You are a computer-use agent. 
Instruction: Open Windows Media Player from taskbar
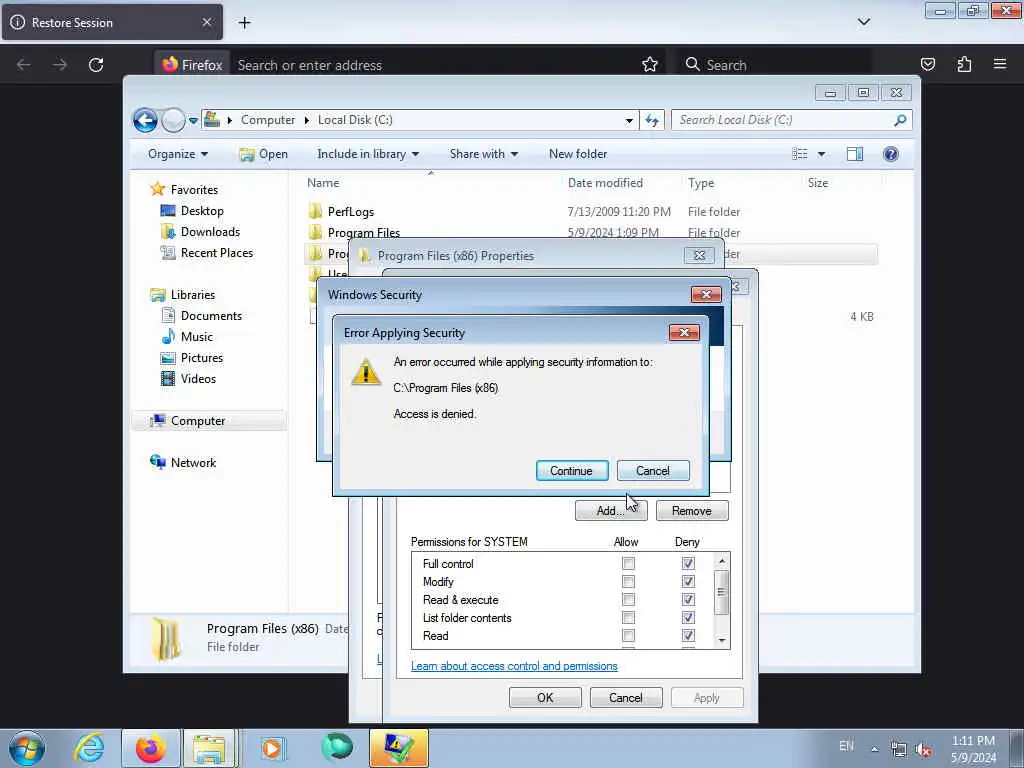coord(272,748)
